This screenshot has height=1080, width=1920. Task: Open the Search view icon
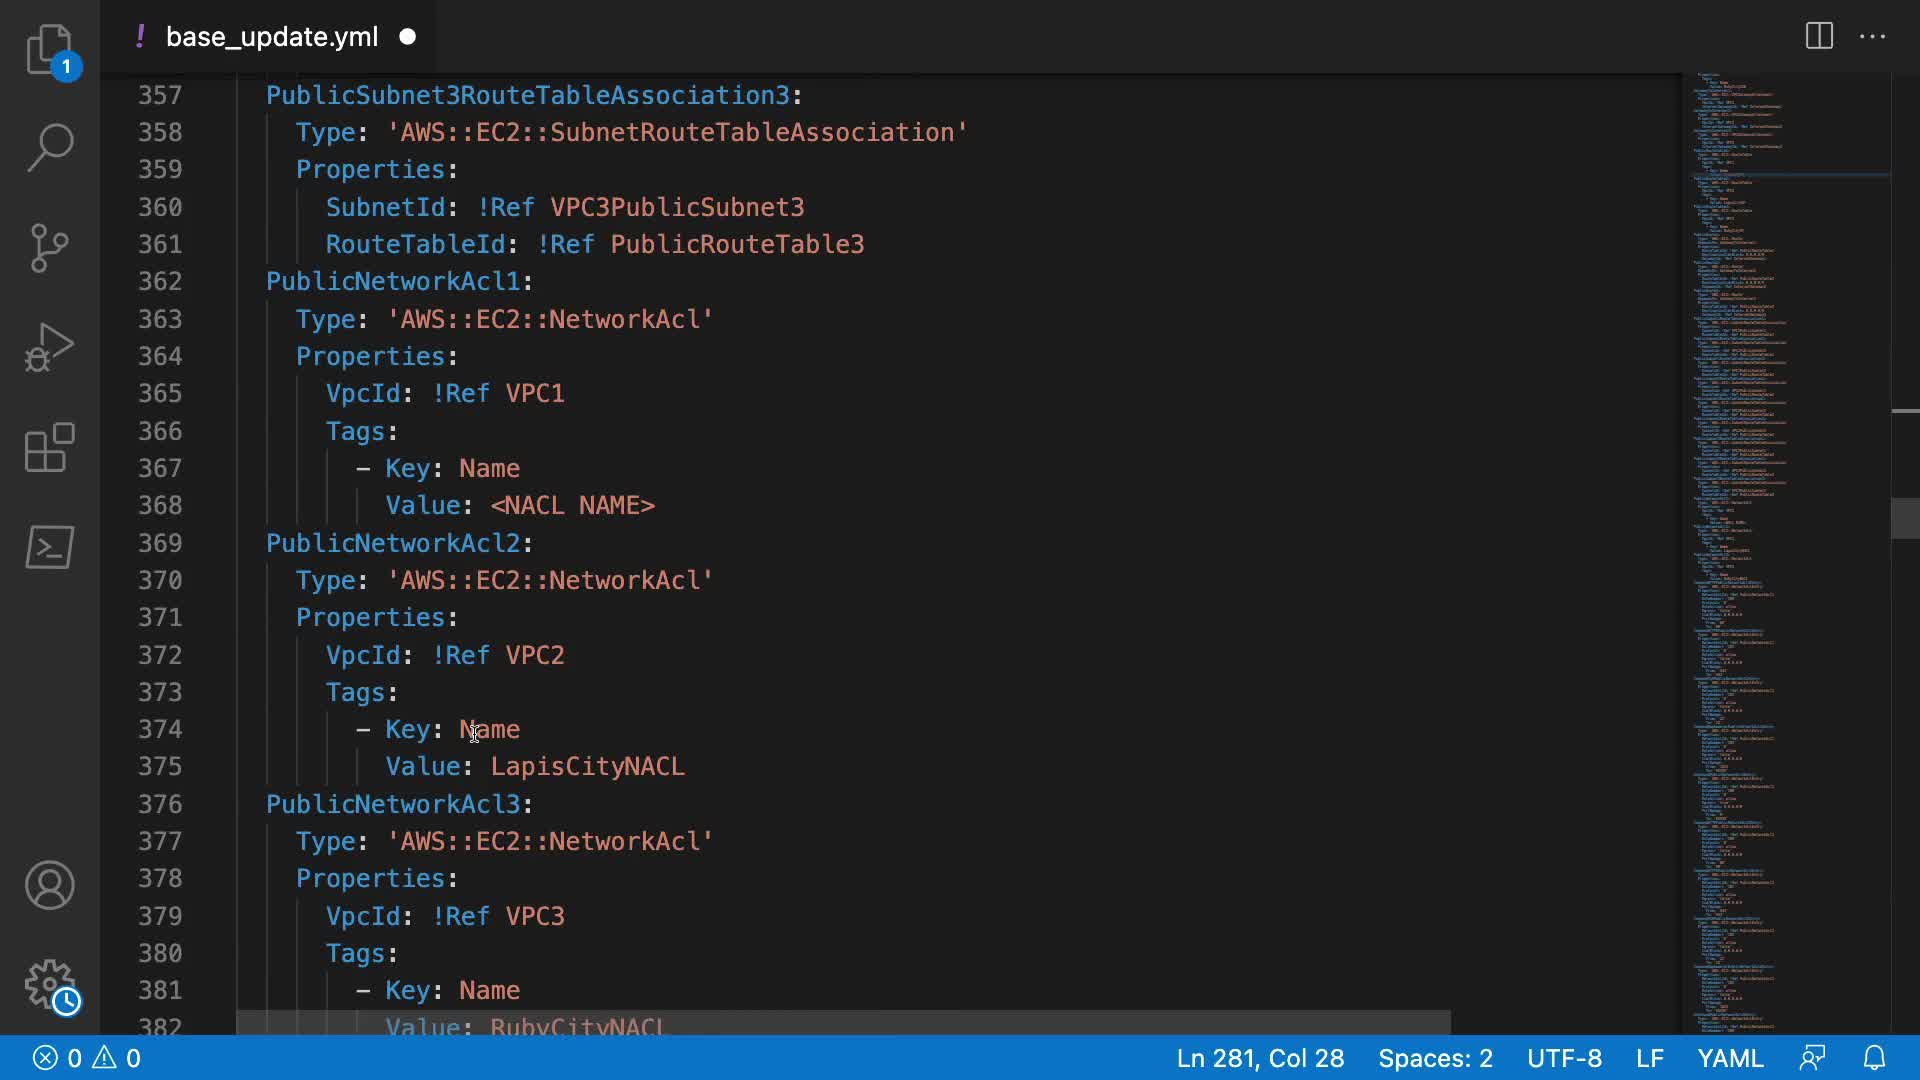click(x=49, y=147)
